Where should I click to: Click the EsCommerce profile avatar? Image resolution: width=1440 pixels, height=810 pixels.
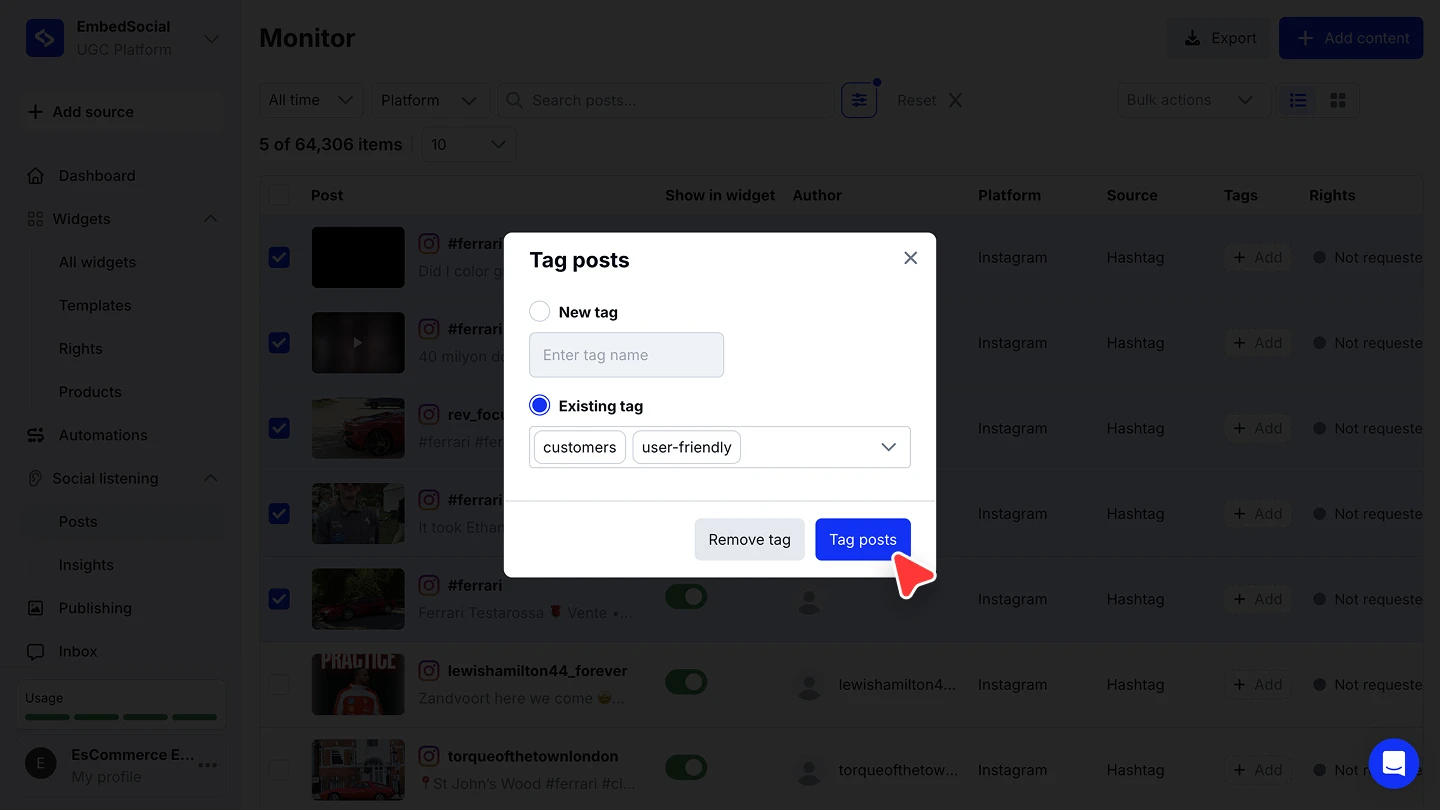[x=41, y=765]
